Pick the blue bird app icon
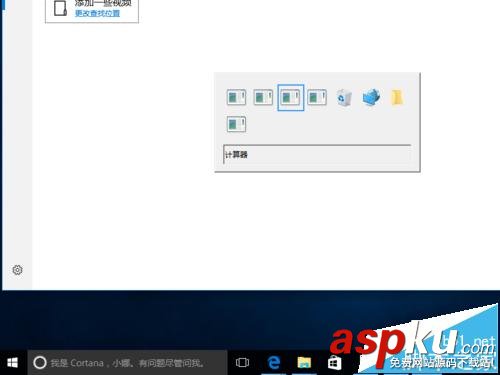The height and width of the screenshot is (375, 500). tap(371, 97)
